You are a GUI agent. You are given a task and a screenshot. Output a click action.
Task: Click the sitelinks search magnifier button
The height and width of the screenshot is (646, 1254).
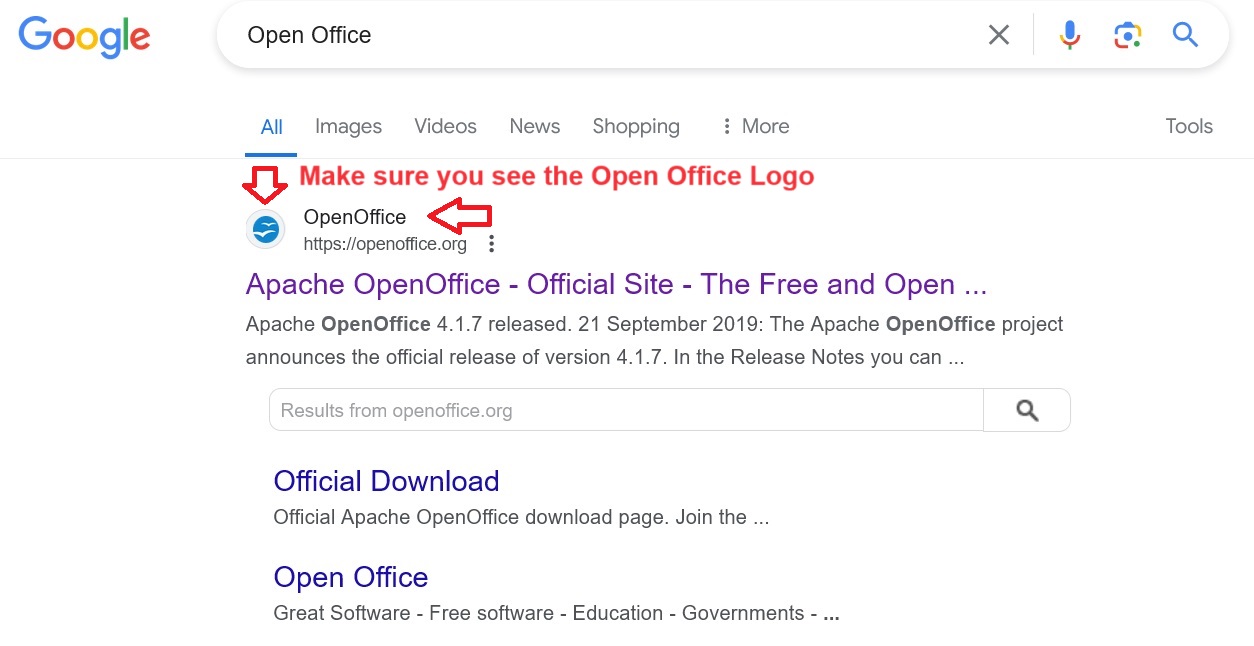pyautogui.click(x=1026, y=410)
